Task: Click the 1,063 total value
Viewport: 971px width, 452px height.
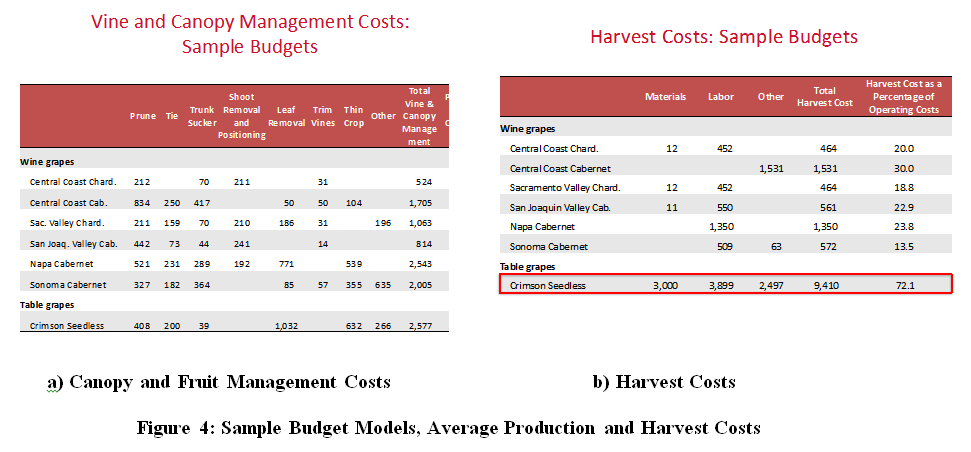Action: tap(419, 223)
